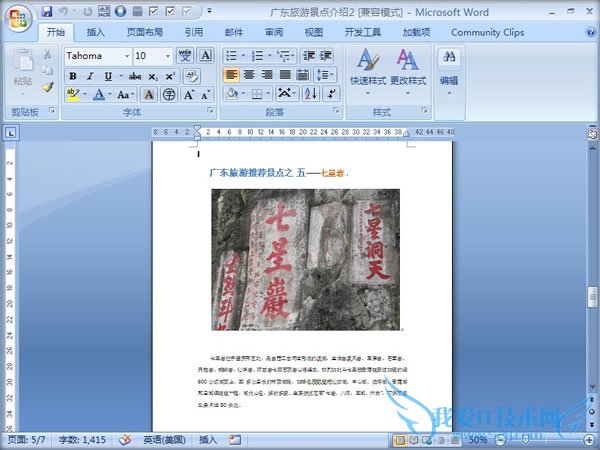
Task: Open the 邮件 (Mailings) tab
Action: pyautogui.click(x=234, y=33)
